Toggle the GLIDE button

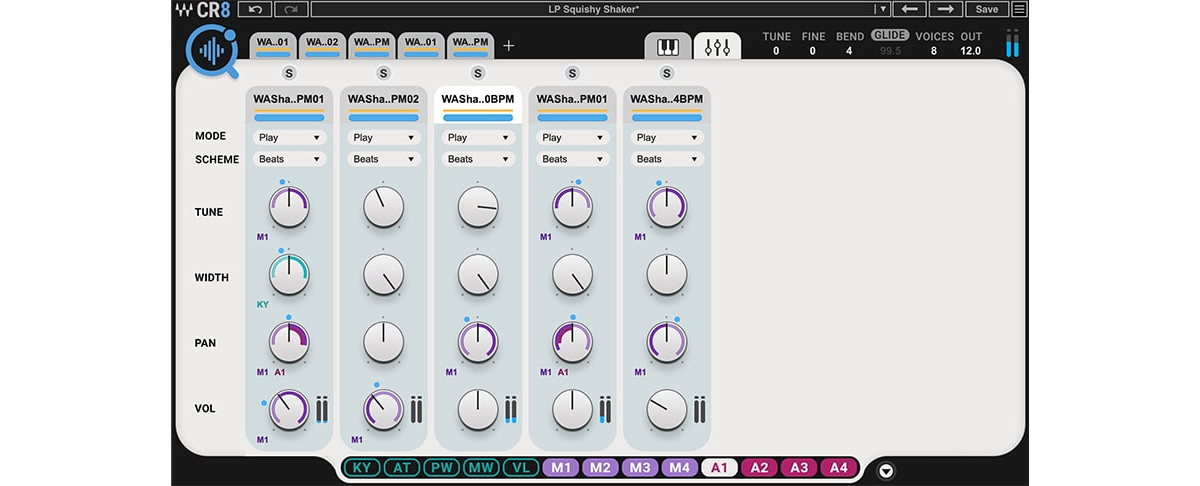pos(889,35)
